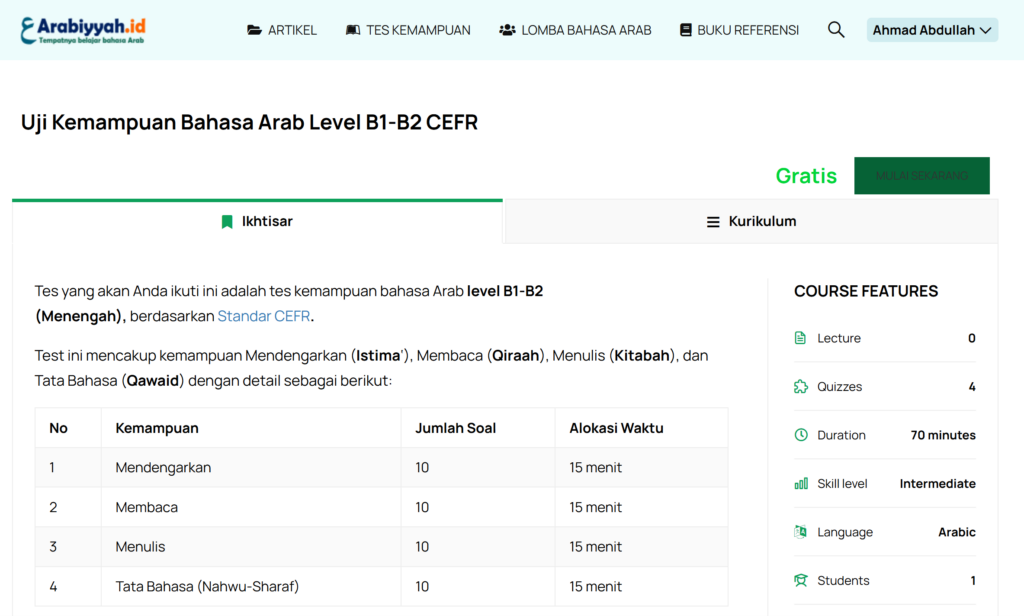Click the Arabiyyah.id site logo

(x=82, y=30)
